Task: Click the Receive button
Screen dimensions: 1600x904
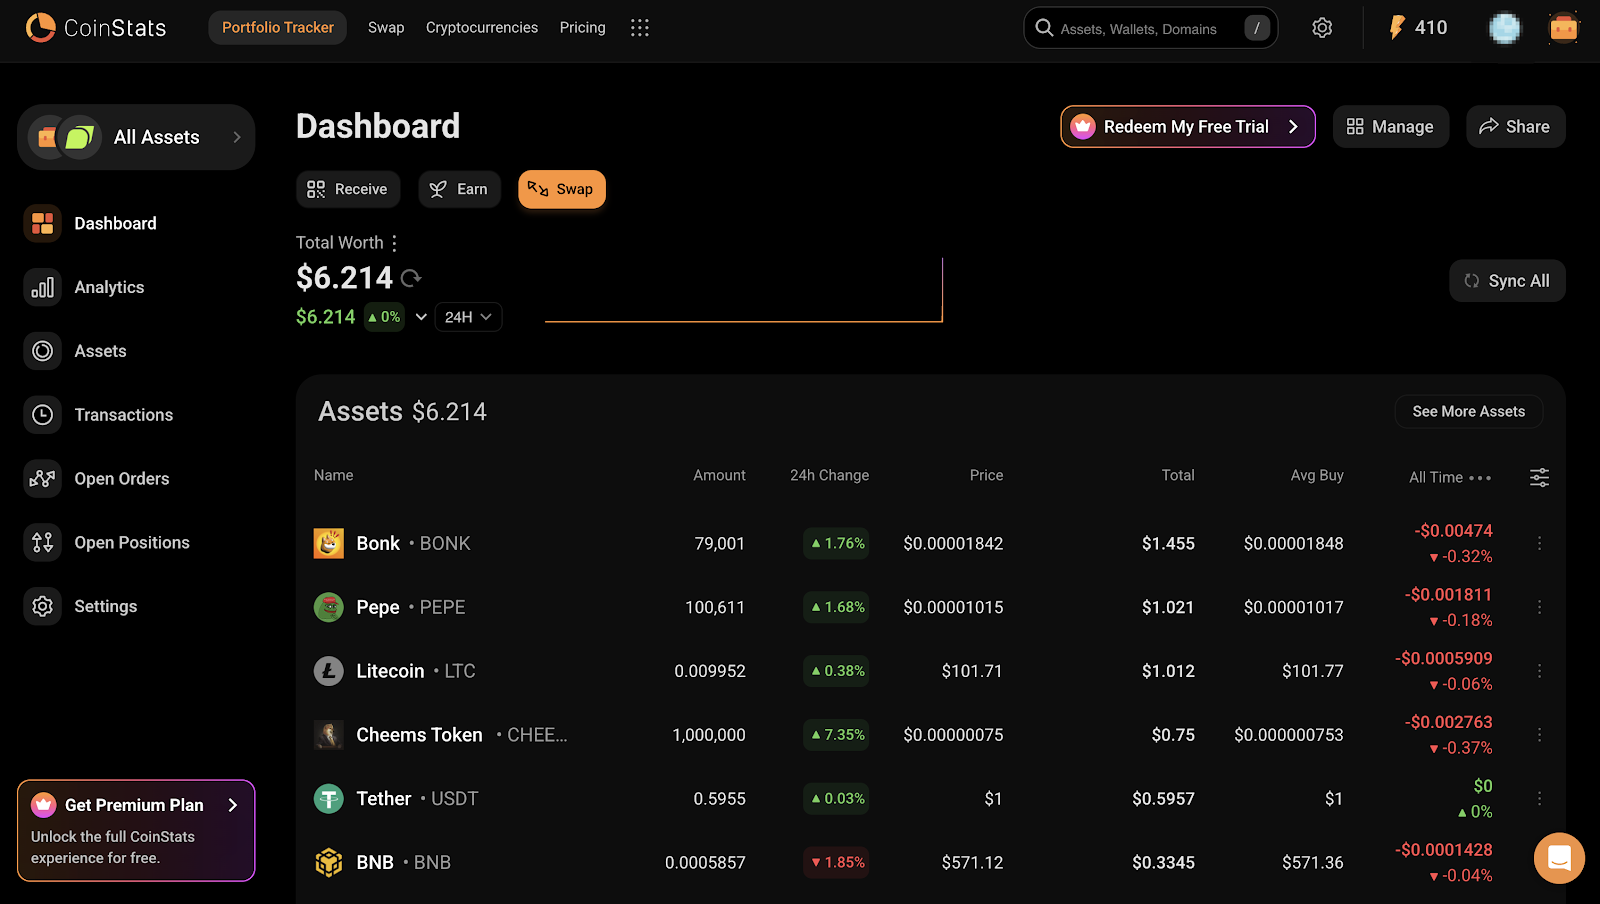Action: (348, 189)
